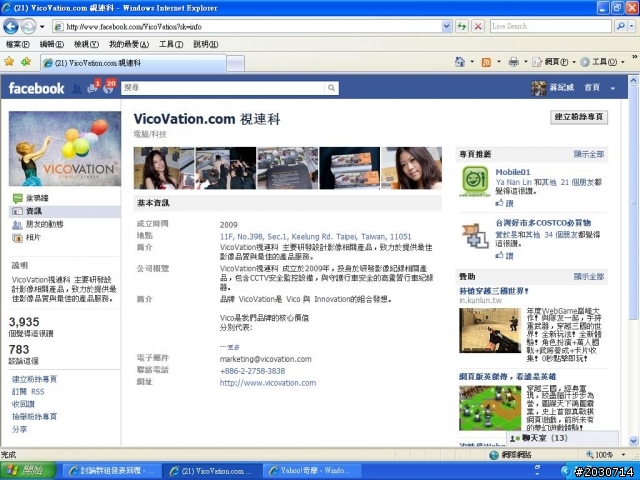This screenshot has width=640, height=480.
Task: Click the Facebook search magnifier button
Action: click(332, 88)
